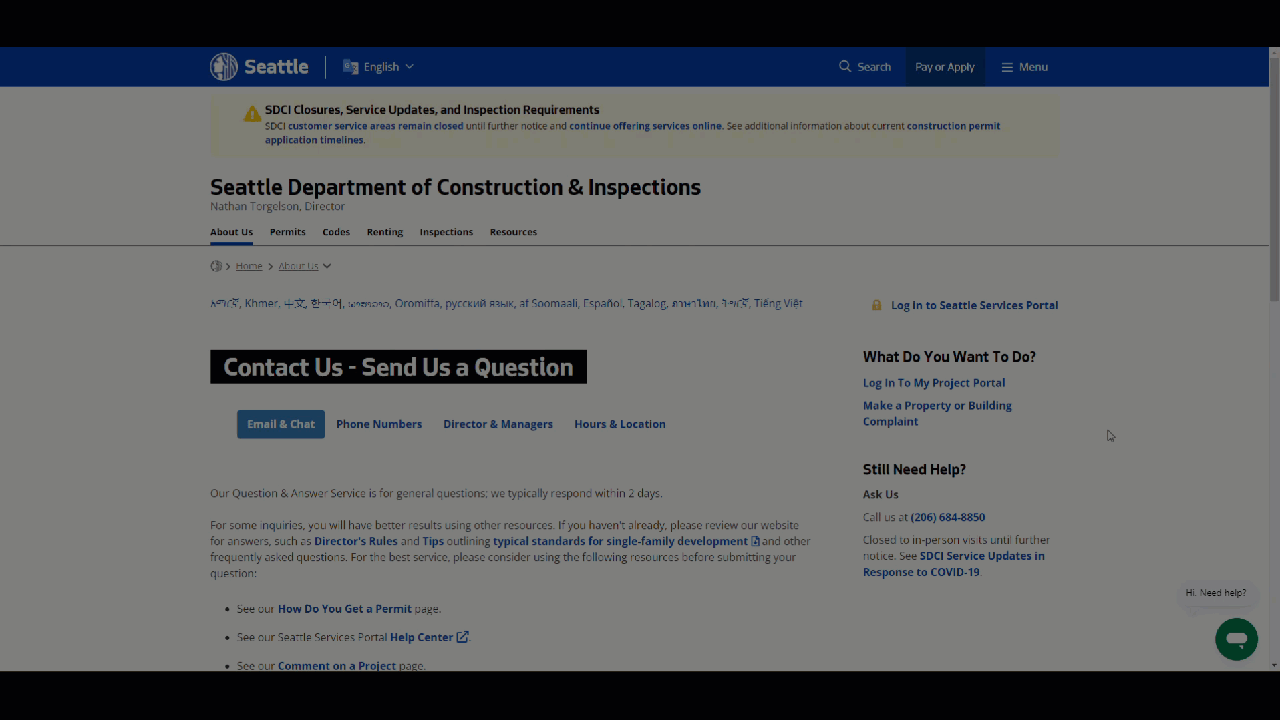Open Log In To My Project Portal
The image size is (1280, 720).
pyautogui.click(x=934, y=383)
